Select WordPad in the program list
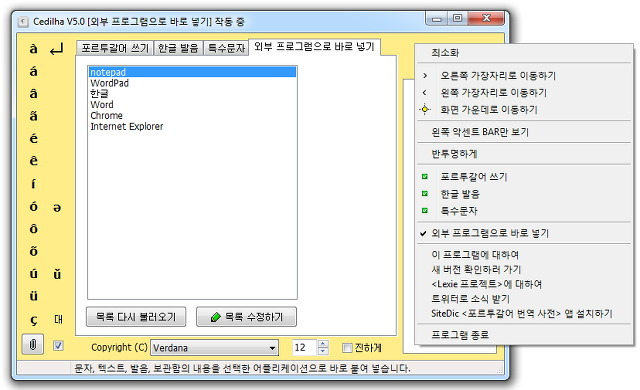640x390 pixels. [x=192, y=83]
